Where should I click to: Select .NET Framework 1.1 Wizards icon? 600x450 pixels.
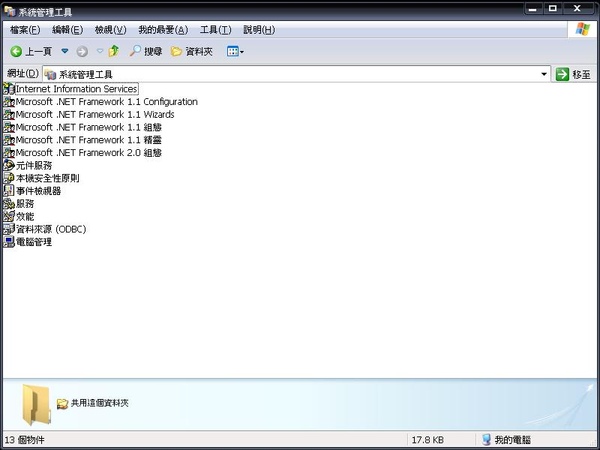[x=9, y=114]
